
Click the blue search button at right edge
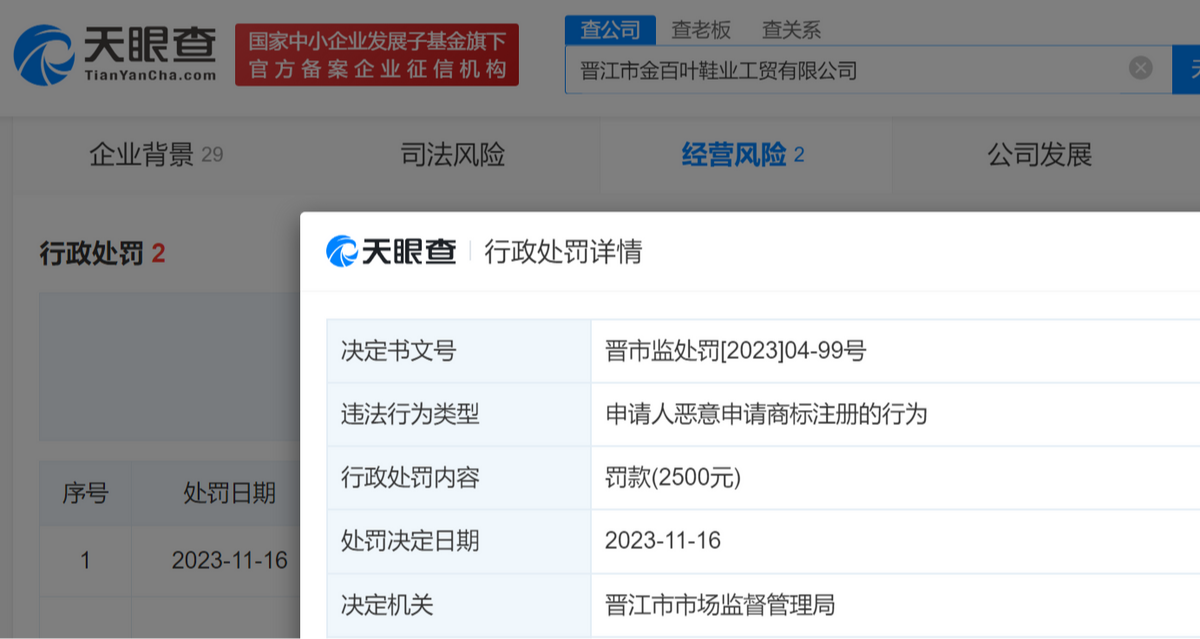tap(1188, 69)
